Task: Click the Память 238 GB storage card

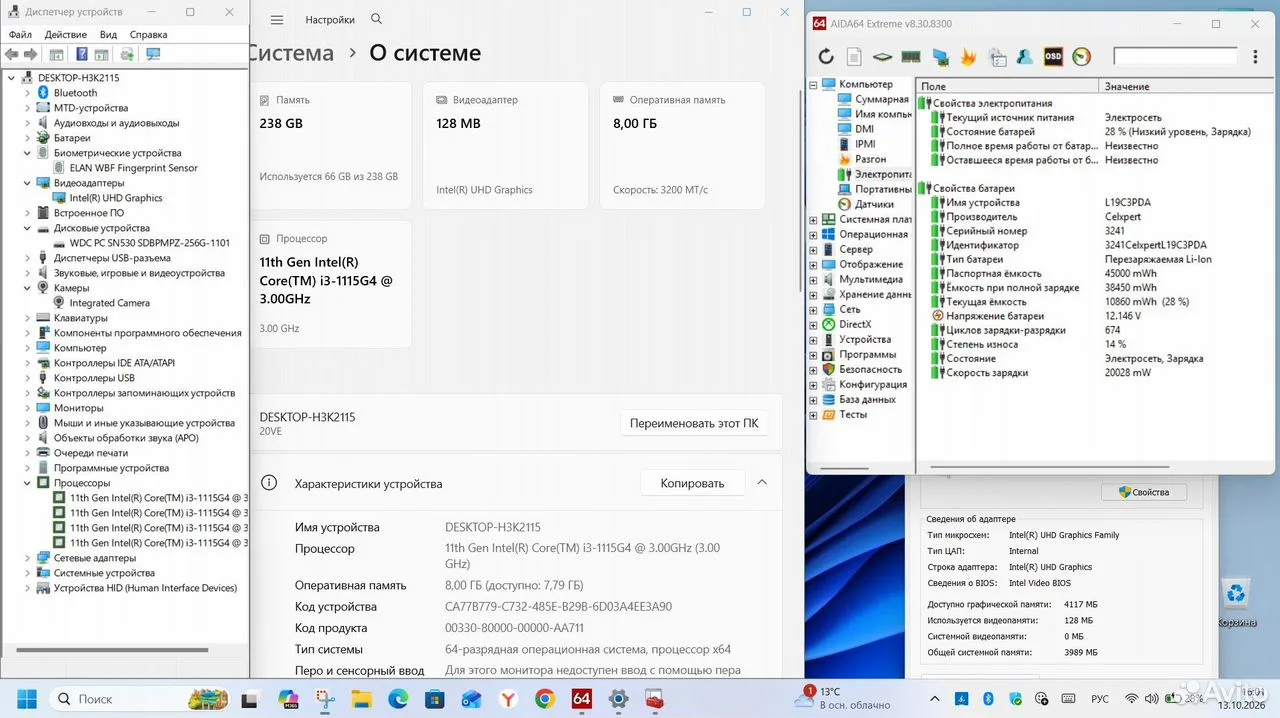Action: (x=330, y=145)
